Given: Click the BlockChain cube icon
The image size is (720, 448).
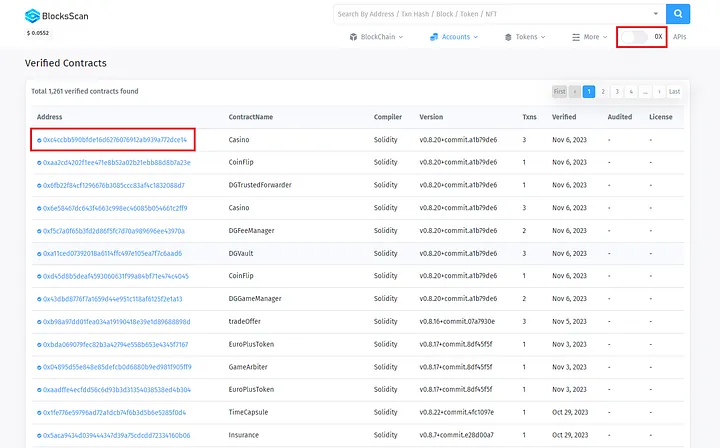Looking at the screenshot, I should [354, 37].
